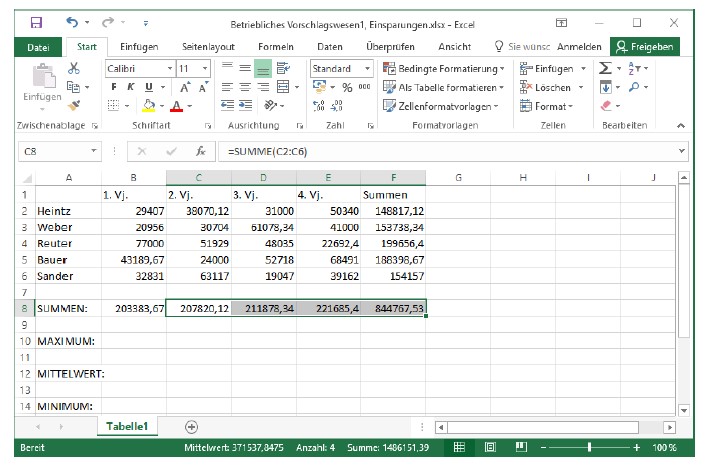
Task: Expand the Name Box C8 dropdown
Action: coord(94,151)
